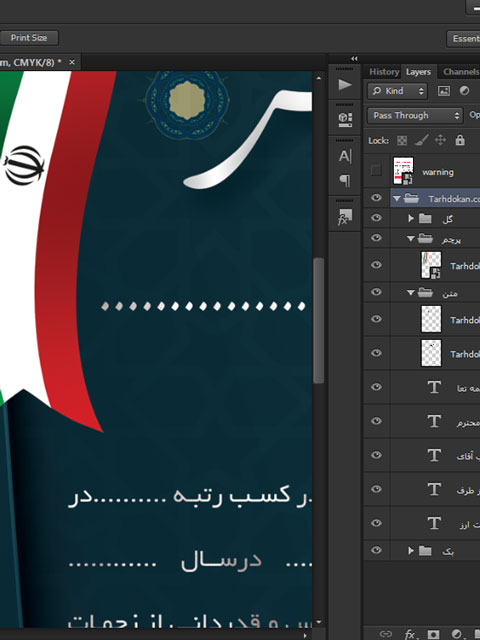Collapse the متن group triangle
The width and height of the screenshot is (480, 640).
(x=411, y=293)
